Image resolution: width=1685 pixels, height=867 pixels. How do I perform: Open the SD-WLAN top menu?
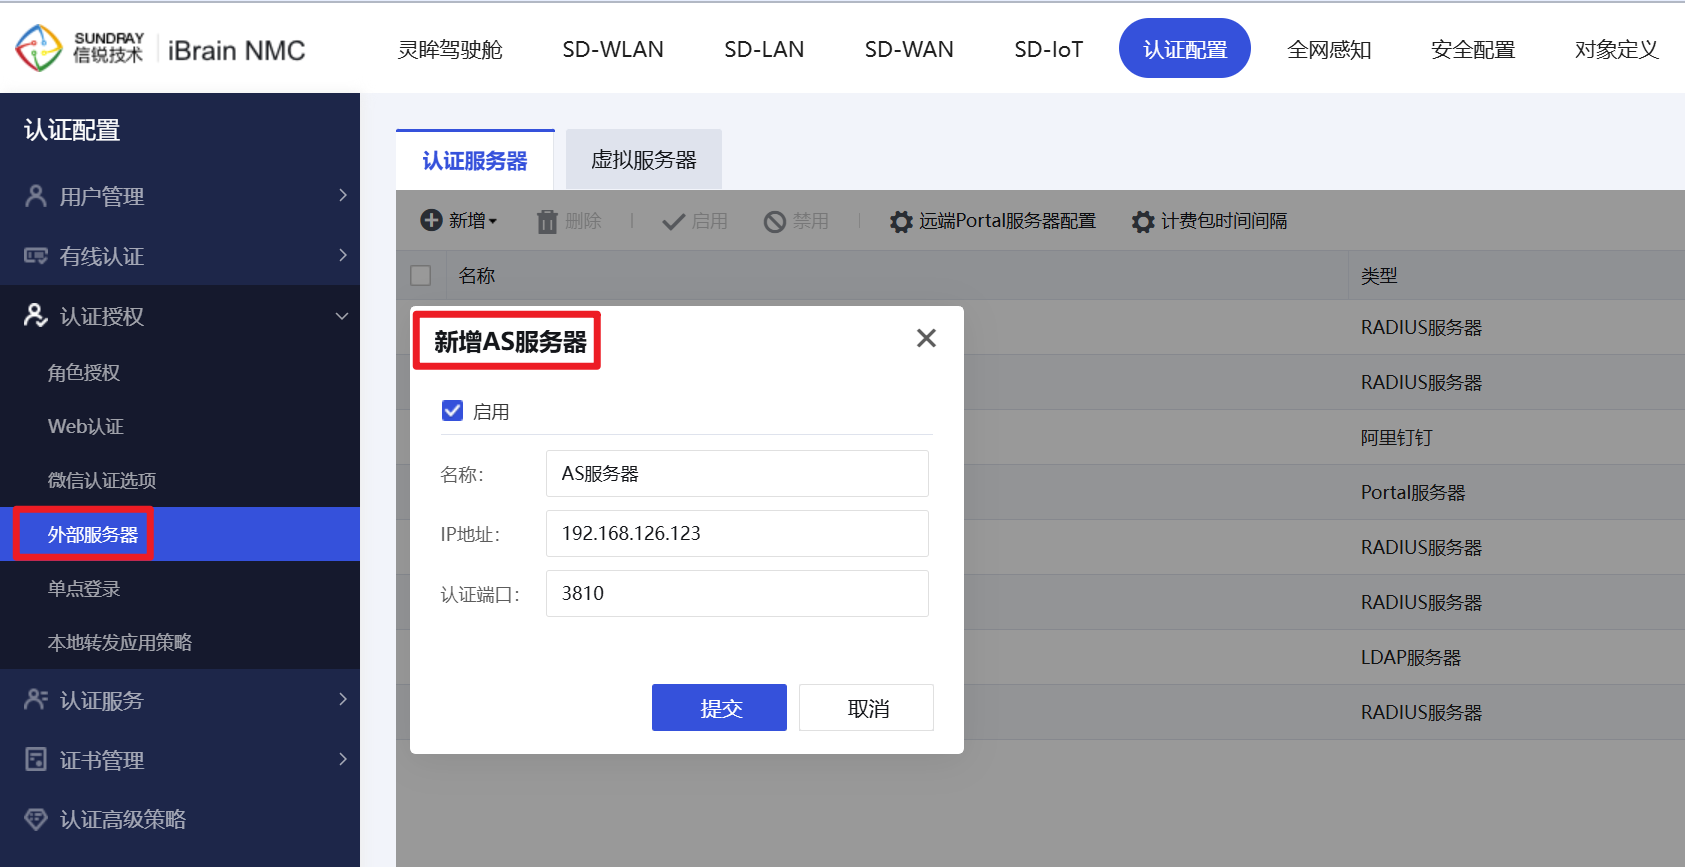click(613, 49)
